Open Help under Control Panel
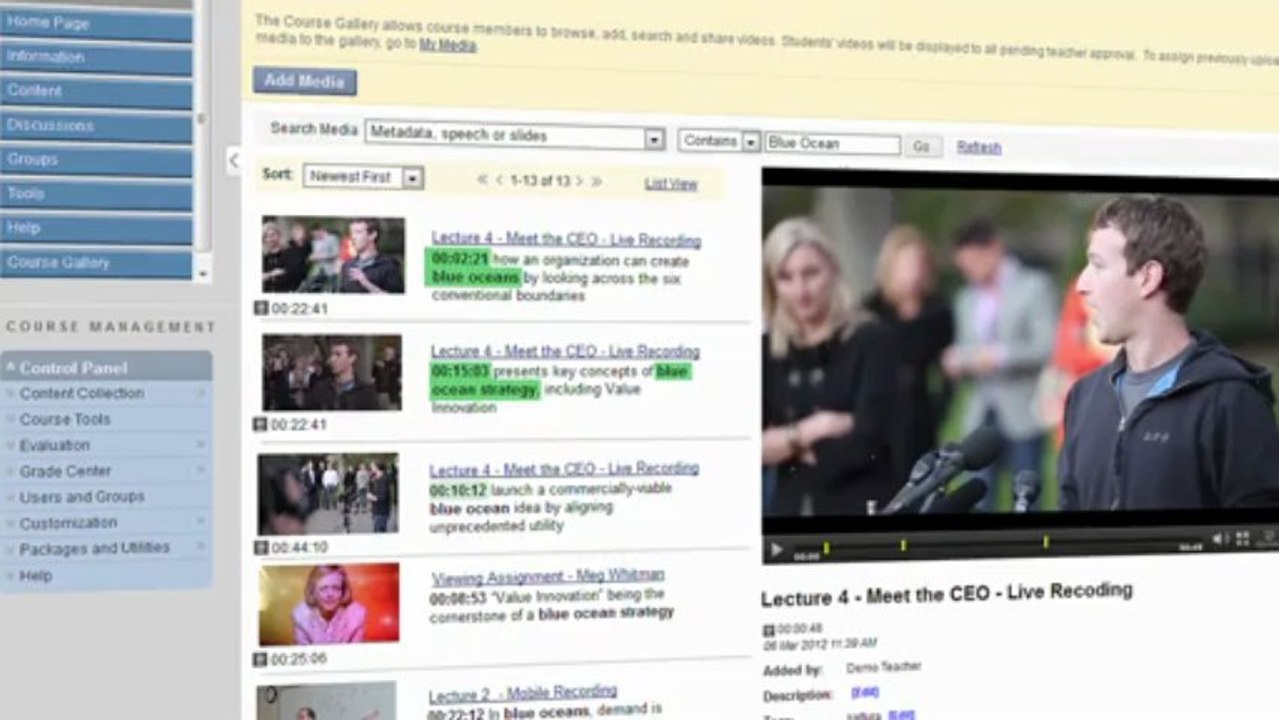Viewport: 1279px width, 720px height. (x=35, y=576)
